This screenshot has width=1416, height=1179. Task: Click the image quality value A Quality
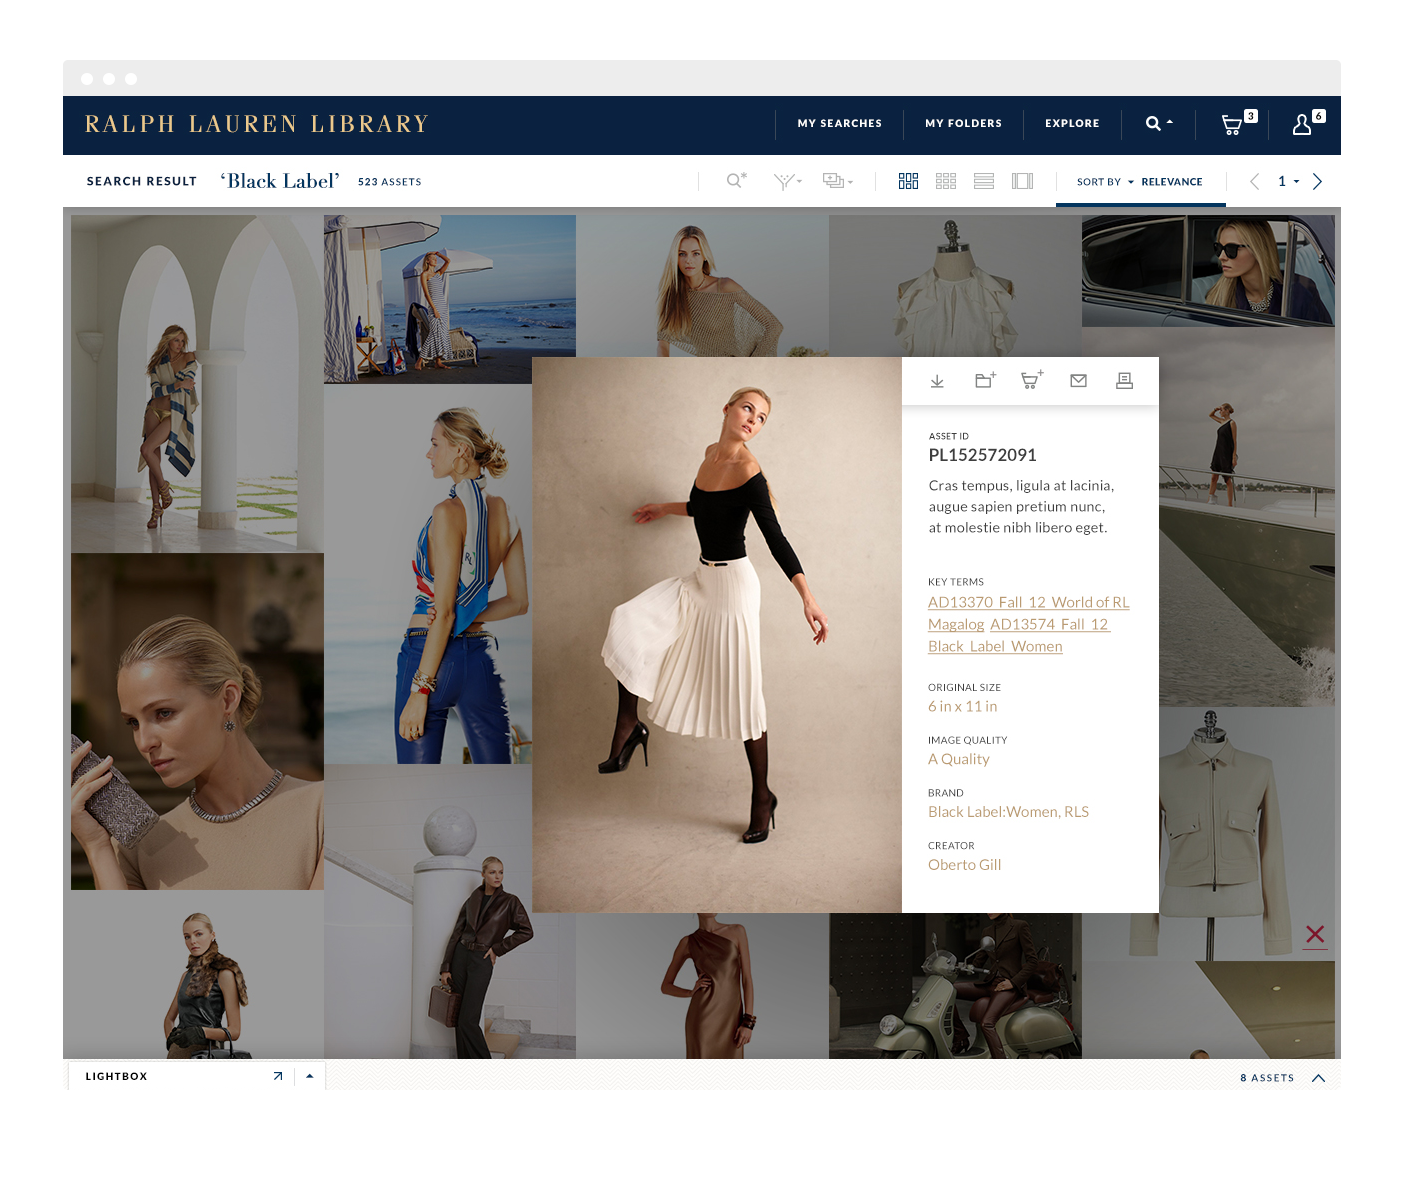(959, 759)
